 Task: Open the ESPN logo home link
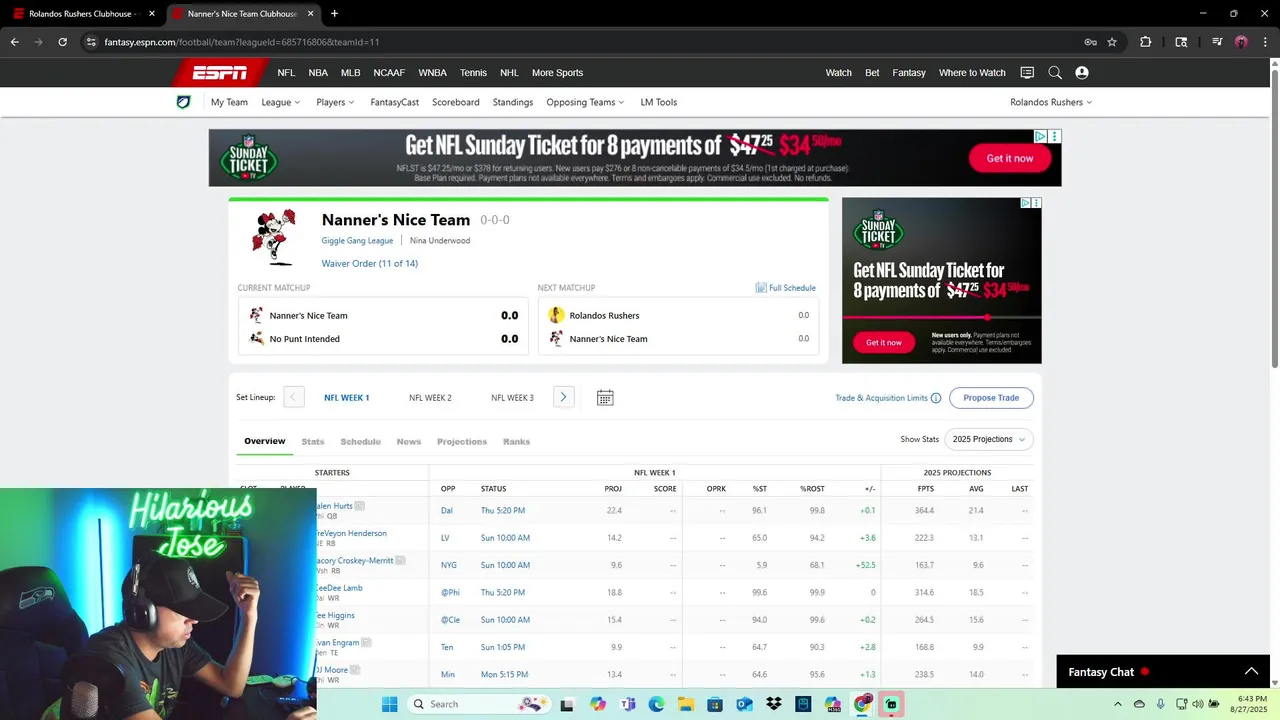pyautogui.click(x=220, y=73)
